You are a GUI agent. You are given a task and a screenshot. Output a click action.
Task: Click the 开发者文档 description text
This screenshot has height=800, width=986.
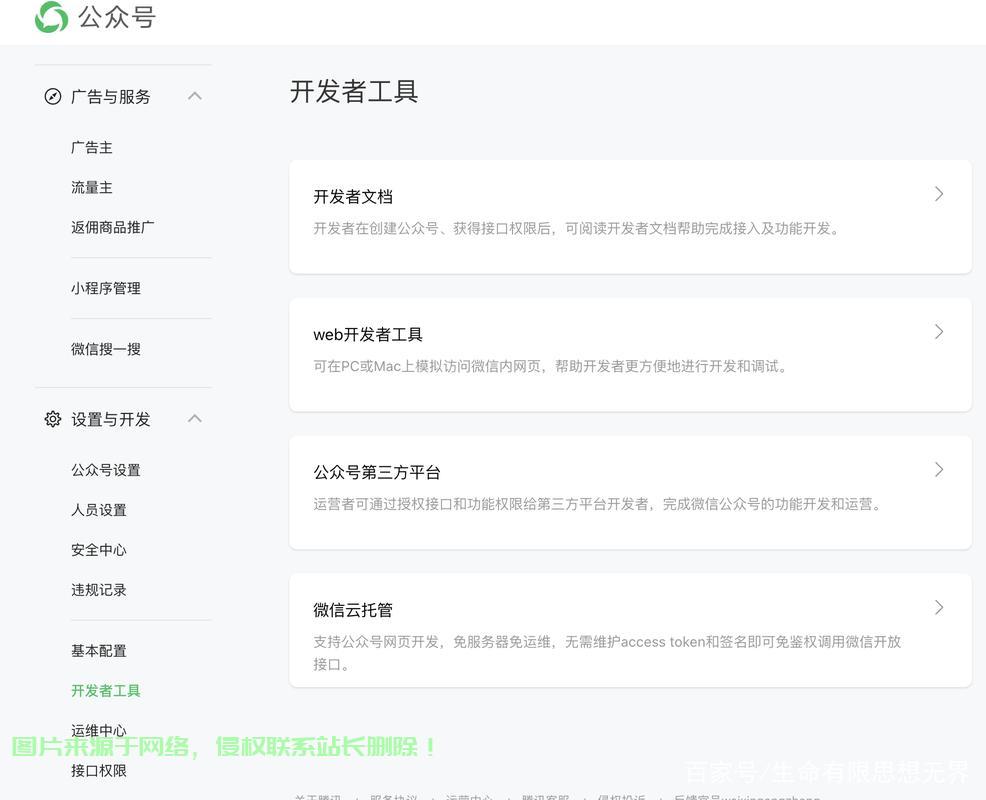pyautogui.click(x=577, y=228)
